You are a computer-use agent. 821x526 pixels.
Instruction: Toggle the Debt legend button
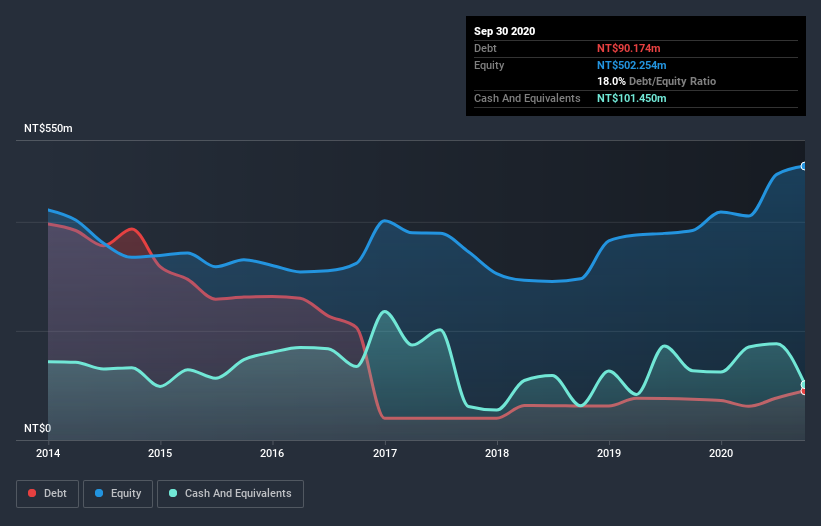pos(48,494)
